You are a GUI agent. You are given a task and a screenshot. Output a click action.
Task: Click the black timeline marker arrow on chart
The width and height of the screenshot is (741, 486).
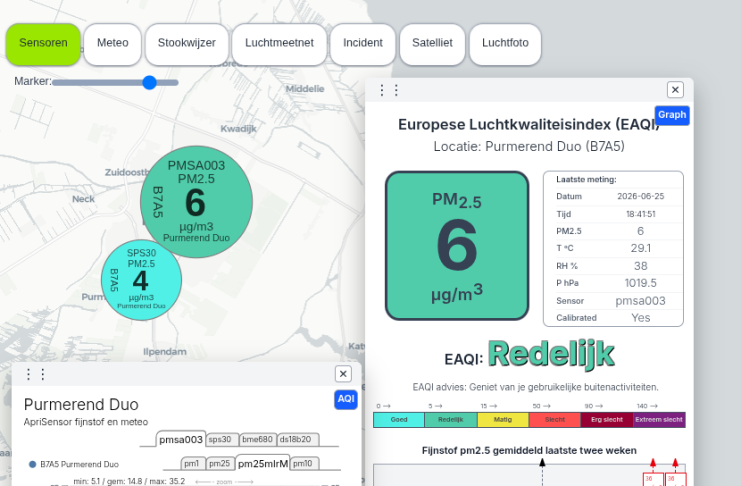click(x=543, y=463)
